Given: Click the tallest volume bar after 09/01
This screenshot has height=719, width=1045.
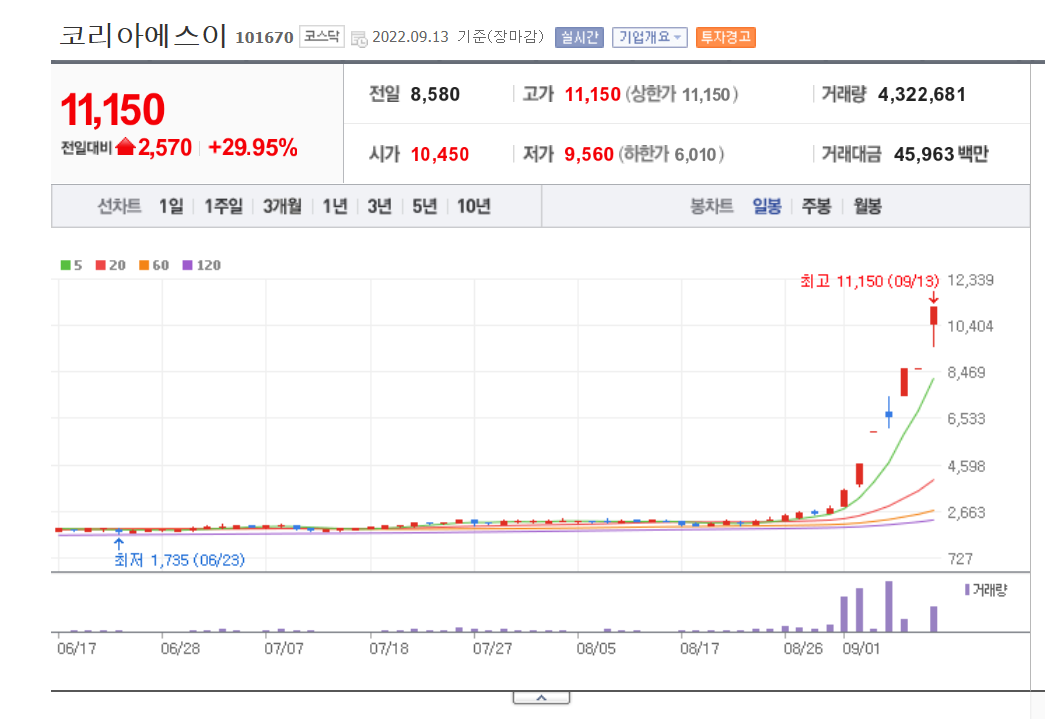Looking at the screenshot, I should pos(888,606).
